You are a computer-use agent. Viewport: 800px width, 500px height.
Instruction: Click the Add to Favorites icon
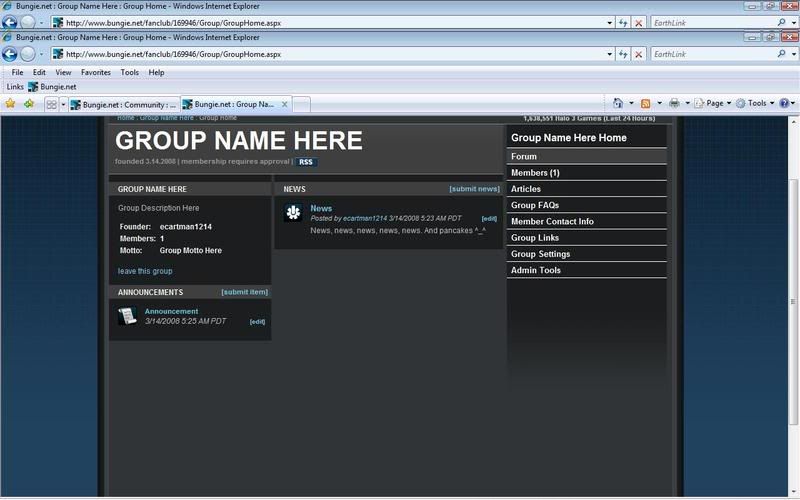29,103
